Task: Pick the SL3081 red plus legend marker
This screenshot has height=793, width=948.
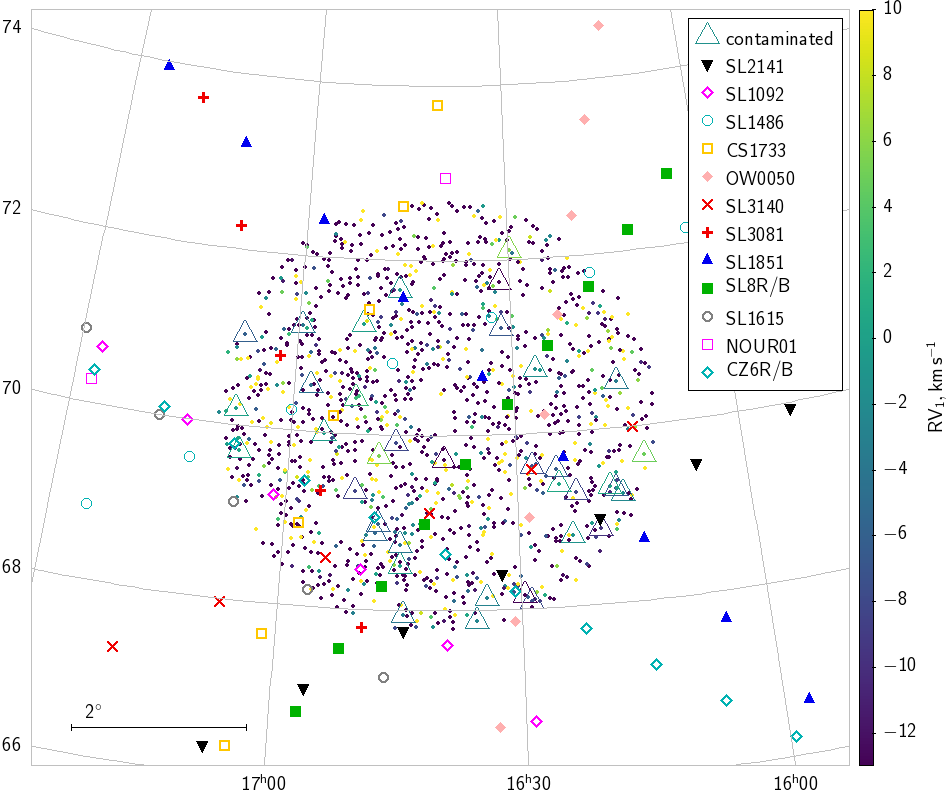Action: coord(707,233)
